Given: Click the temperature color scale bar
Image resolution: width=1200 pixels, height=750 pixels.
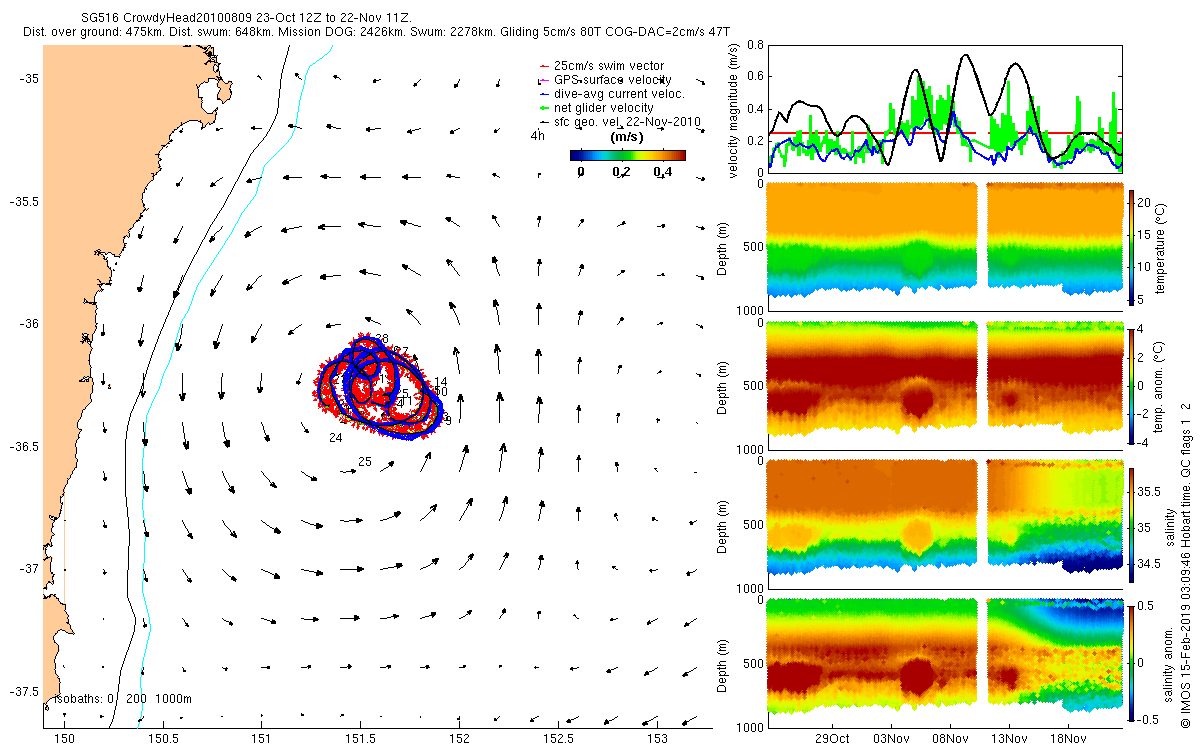Looking at the screenshot, I should point(1132,246).
